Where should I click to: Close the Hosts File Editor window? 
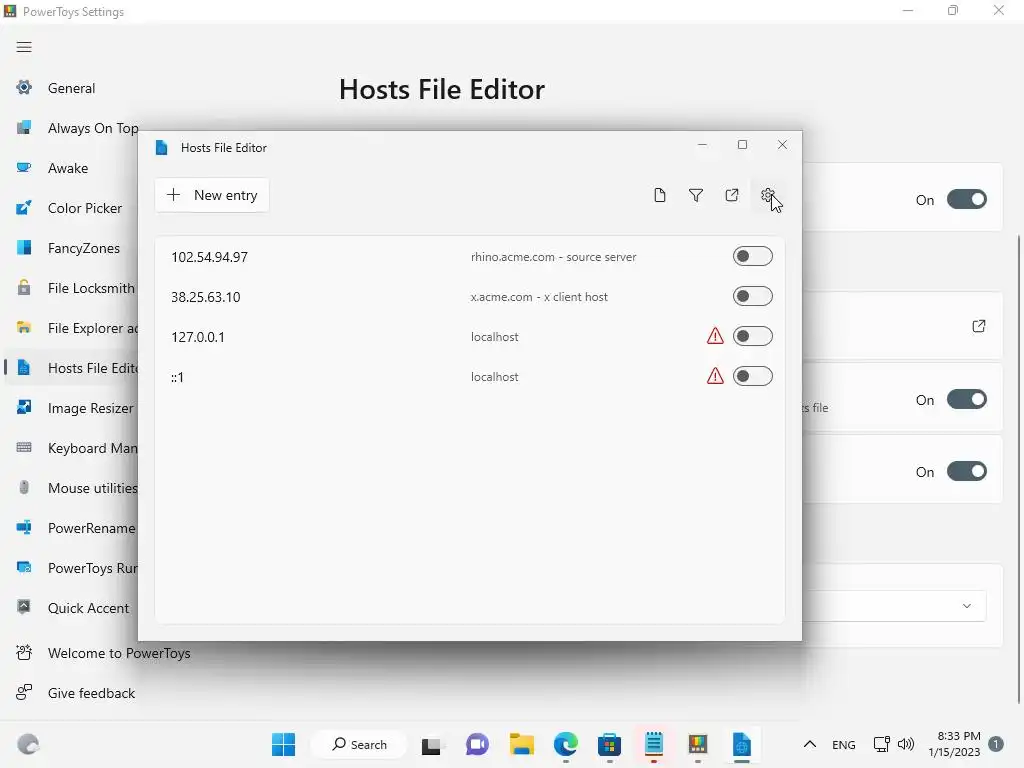pos(782,145)
